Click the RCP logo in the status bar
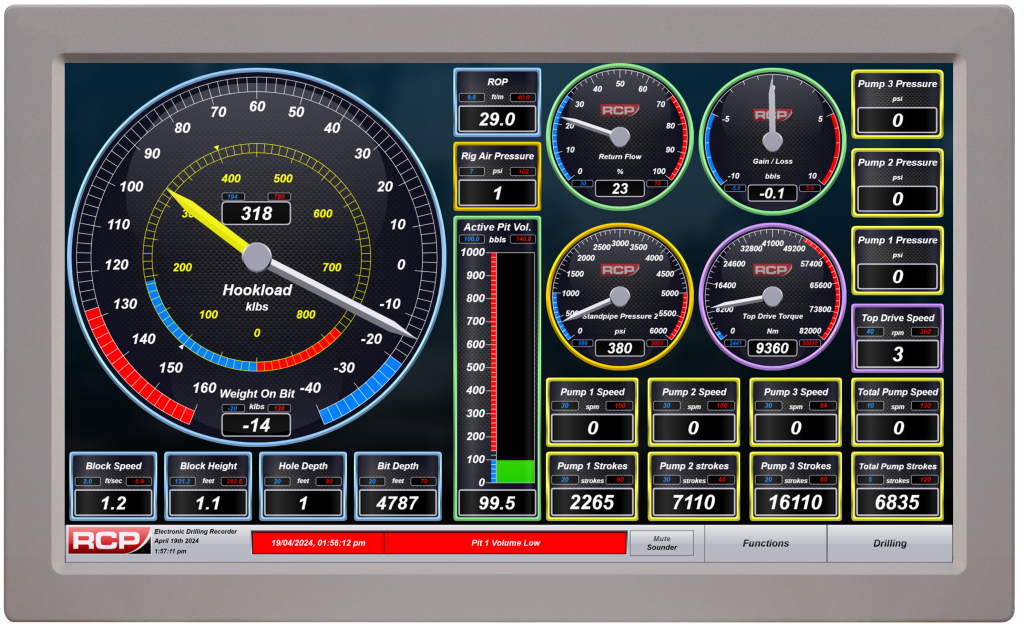Image resolution: width=1024 pixels, height=629 pixels. coord(109,541)
